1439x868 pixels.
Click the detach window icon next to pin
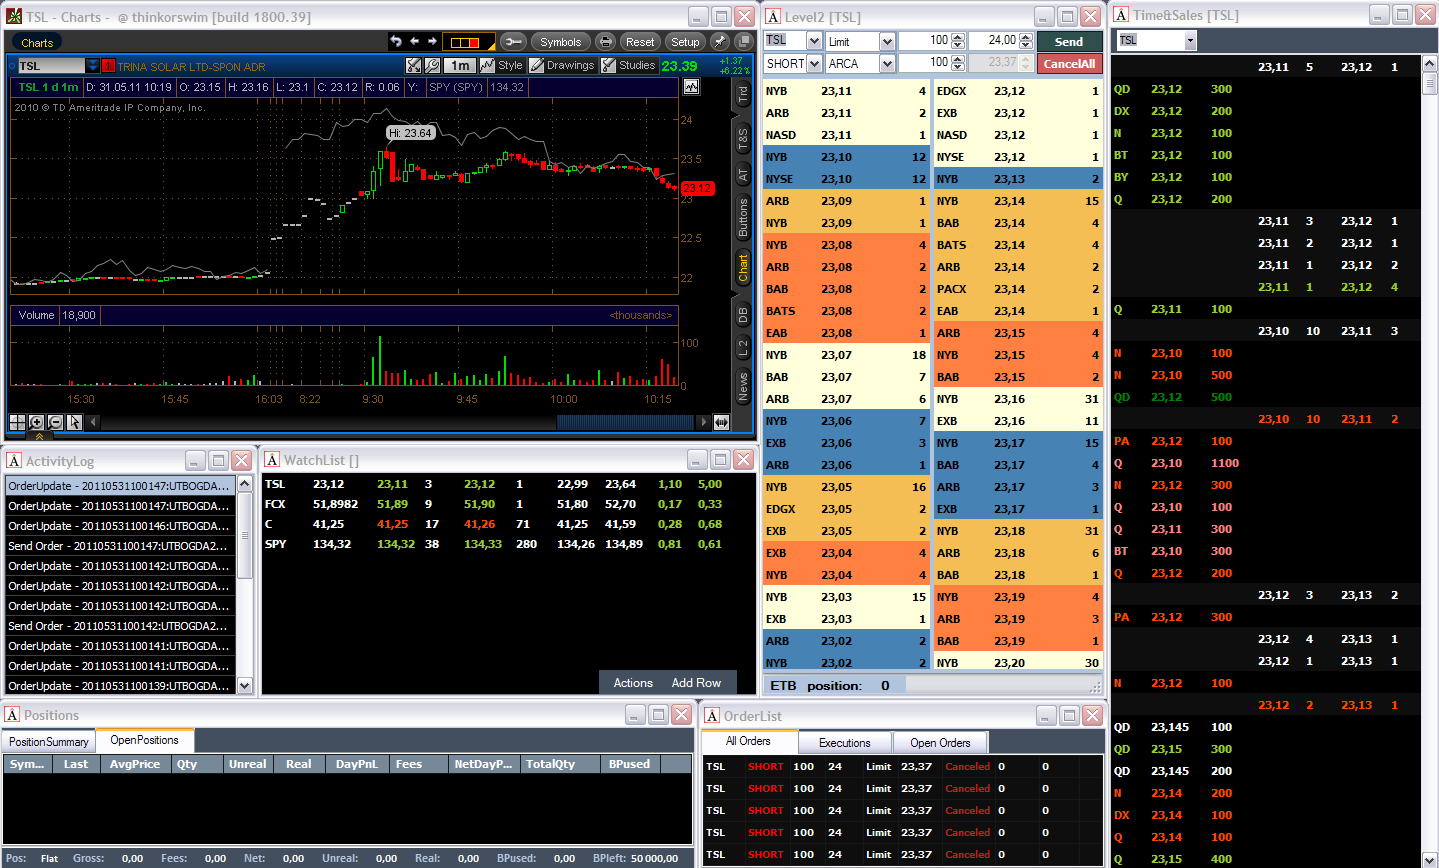tap(744, 42)
